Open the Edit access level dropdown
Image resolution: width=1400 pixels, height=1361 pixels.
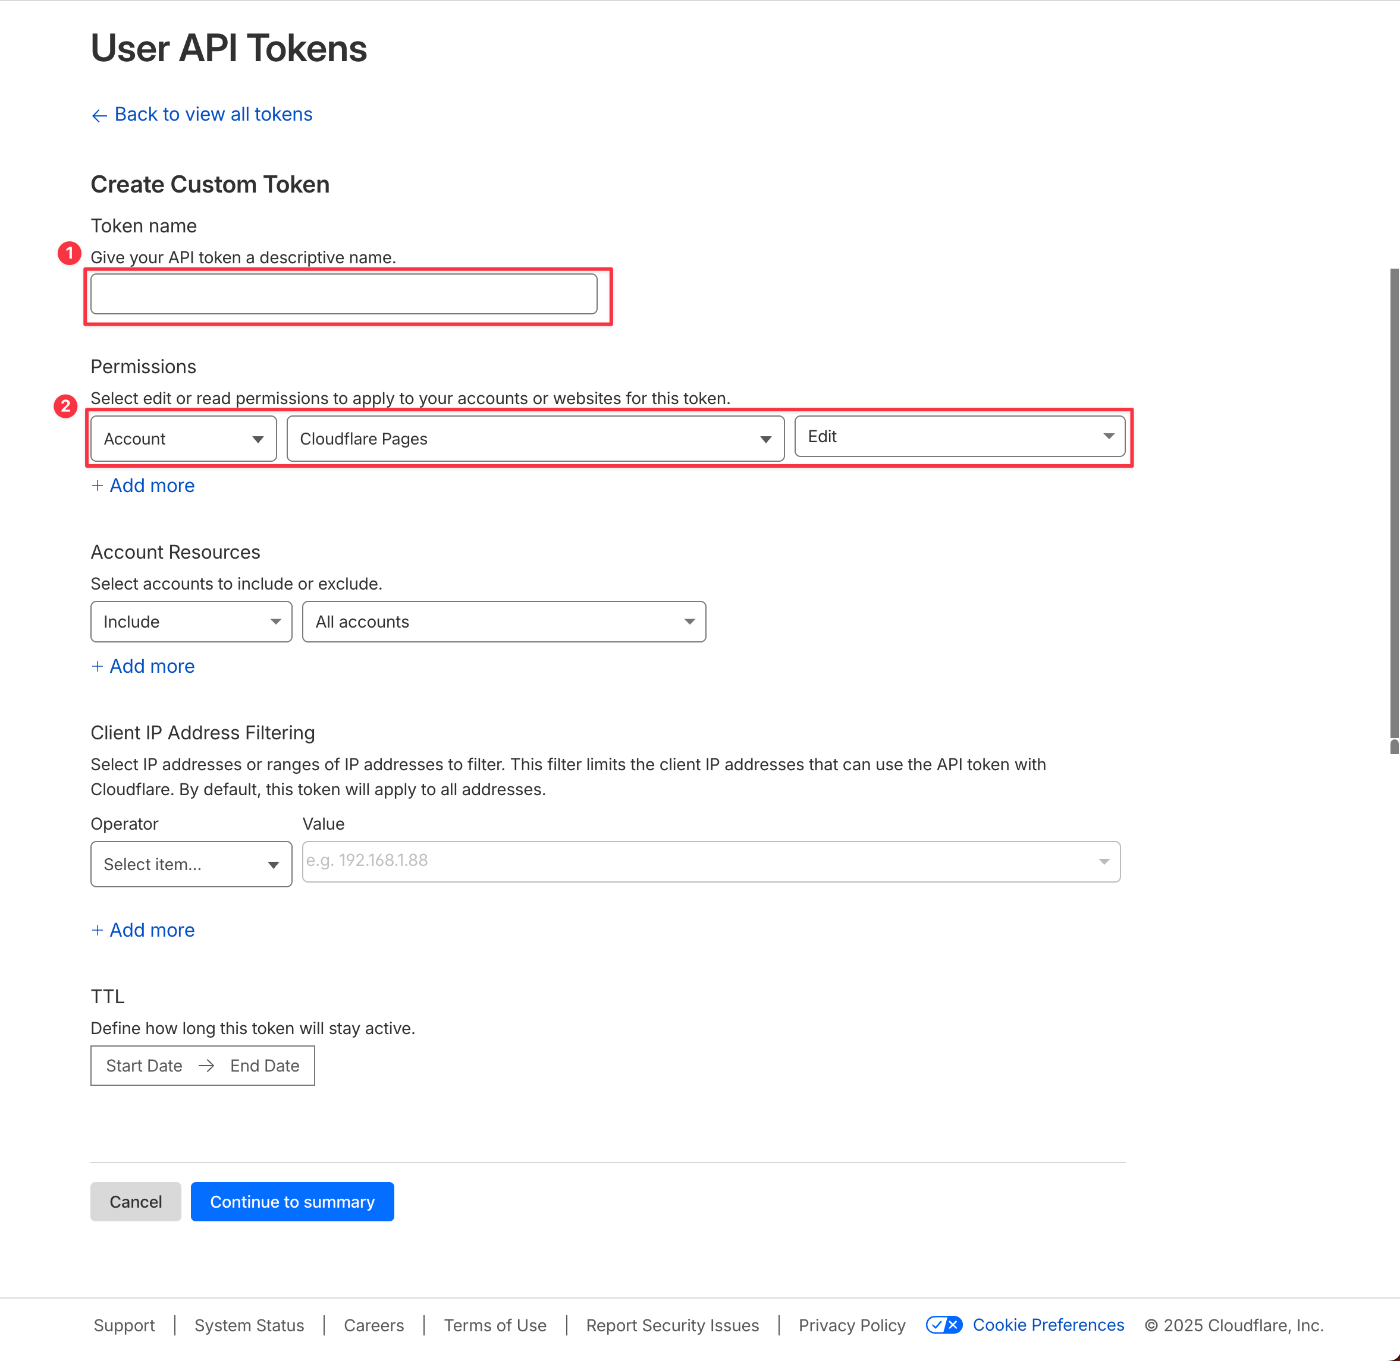pyautogui.click(x=959, y=436)
